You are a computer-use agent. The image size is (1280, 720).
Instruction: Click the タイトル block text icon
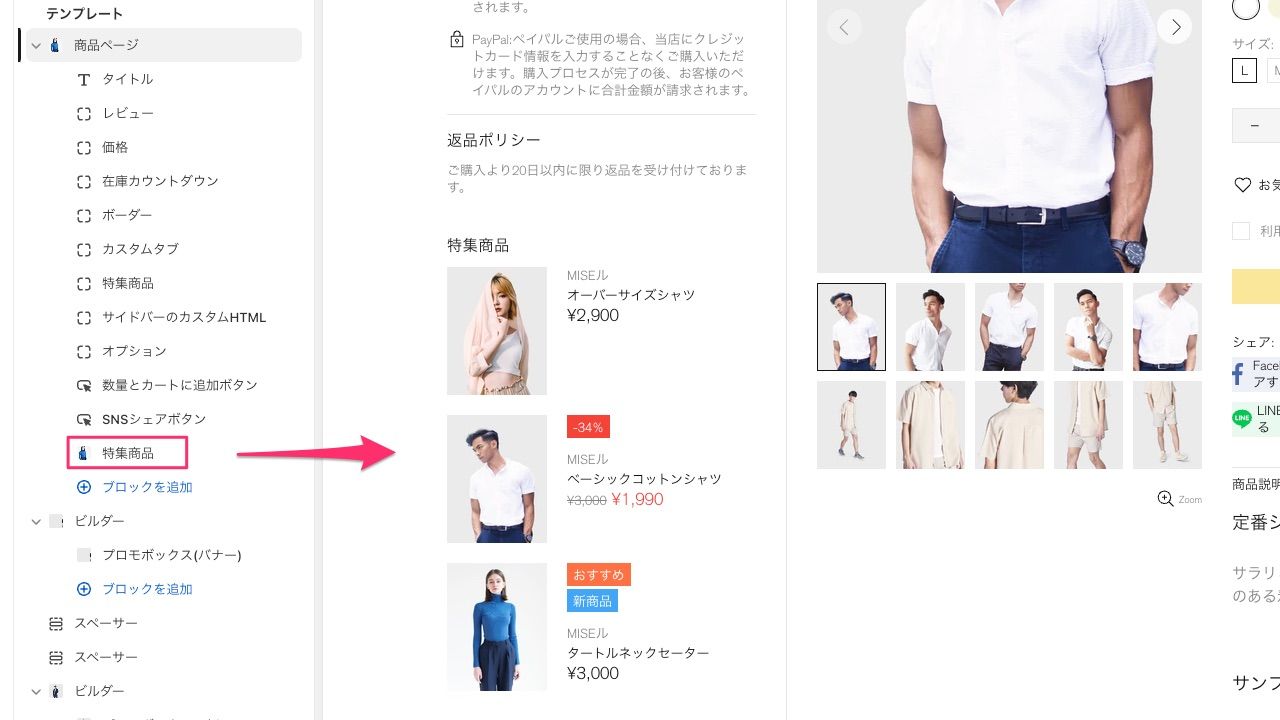point(84,79)
